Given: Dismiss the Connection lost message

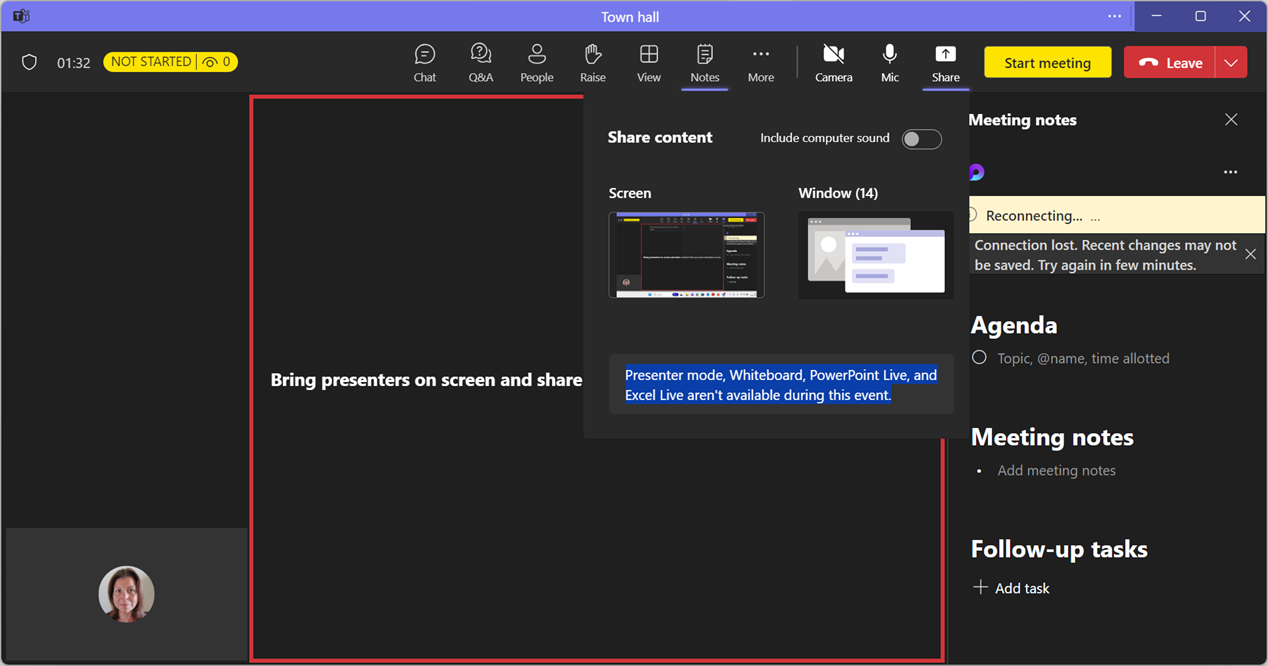Looking at the screenshot, I should [x=1251, y=255].
